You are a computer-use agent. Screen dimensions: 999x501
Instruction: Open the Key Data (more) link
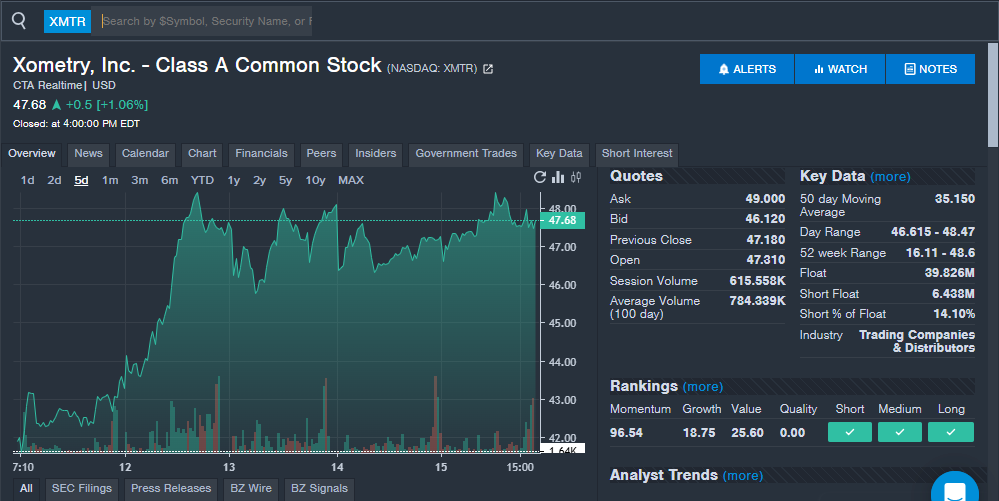point(890,177)
